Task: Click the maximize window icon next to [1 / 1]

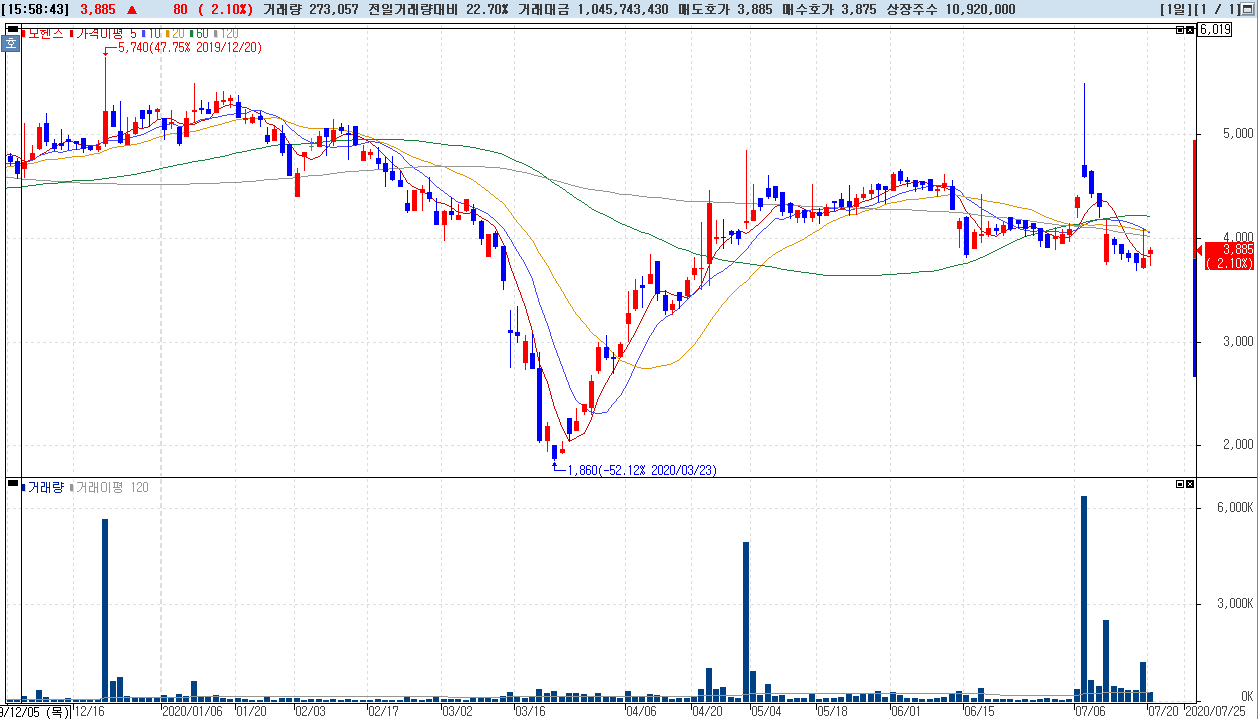Action: click(x=1250, y=9)
